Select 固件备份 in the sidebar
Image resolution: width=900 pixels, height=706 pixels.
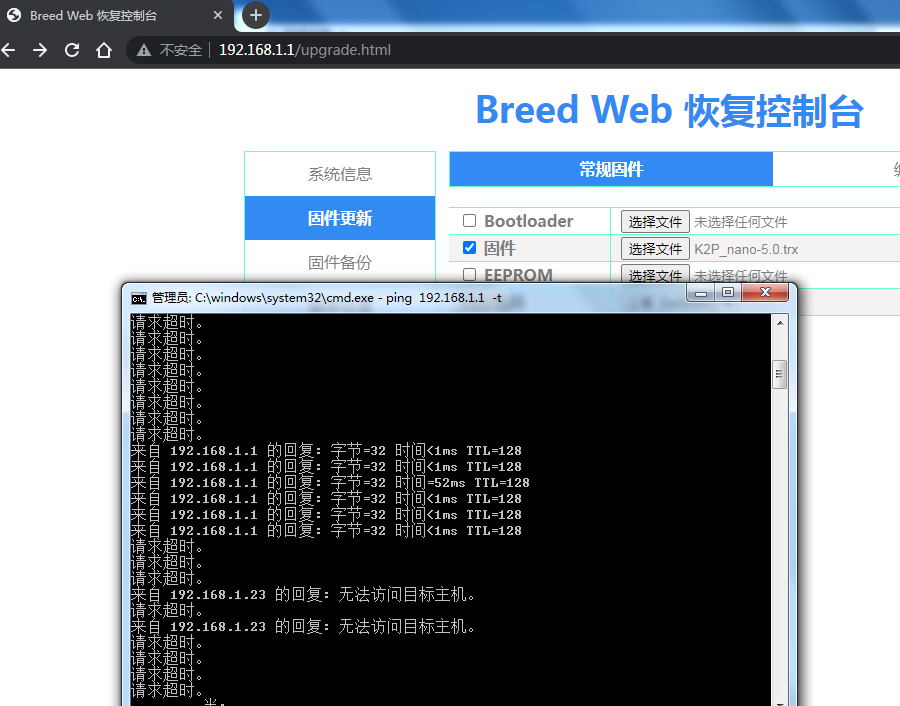(x=340, y=262)
